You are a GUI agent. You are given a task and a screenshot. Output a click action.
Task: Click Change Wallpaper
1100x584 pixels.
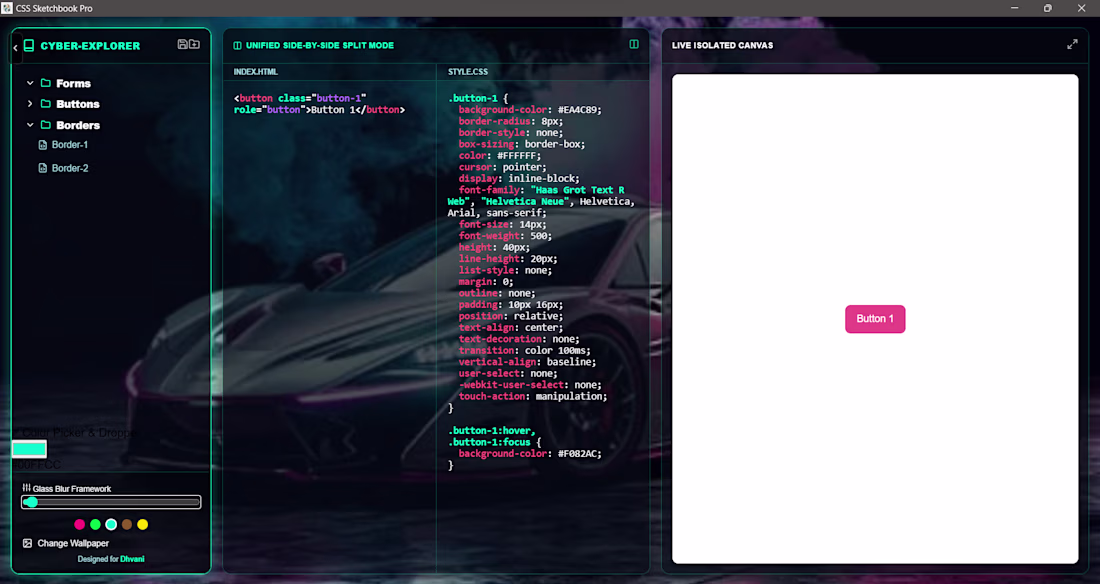tap(66, 543)
